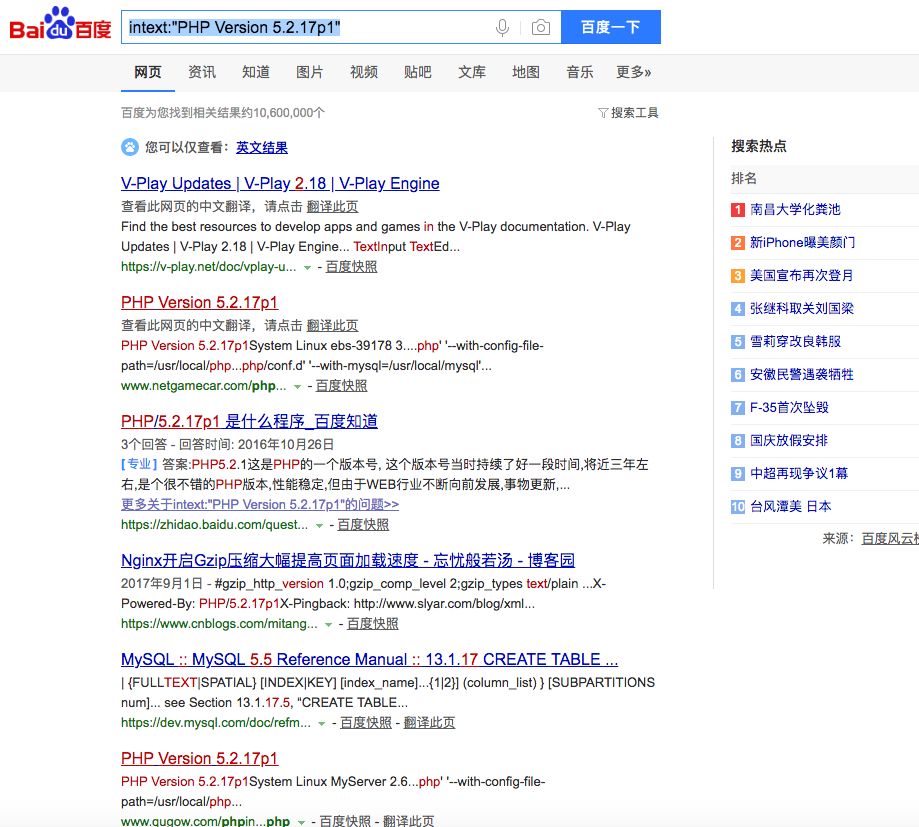Open hot topic F-35首次坠毁
Viewport: 919px width, 827px height.
[789, 407]
